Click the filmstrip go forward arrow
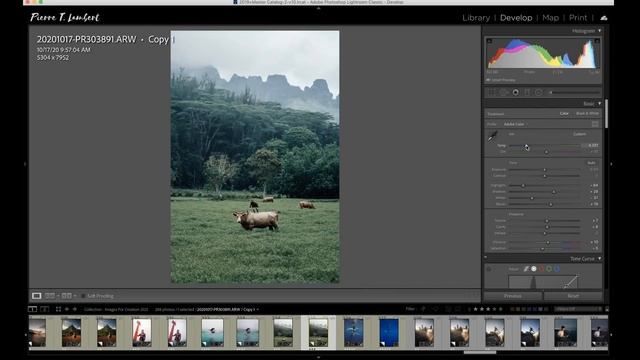The image size is (640, 360). [74, 309]
